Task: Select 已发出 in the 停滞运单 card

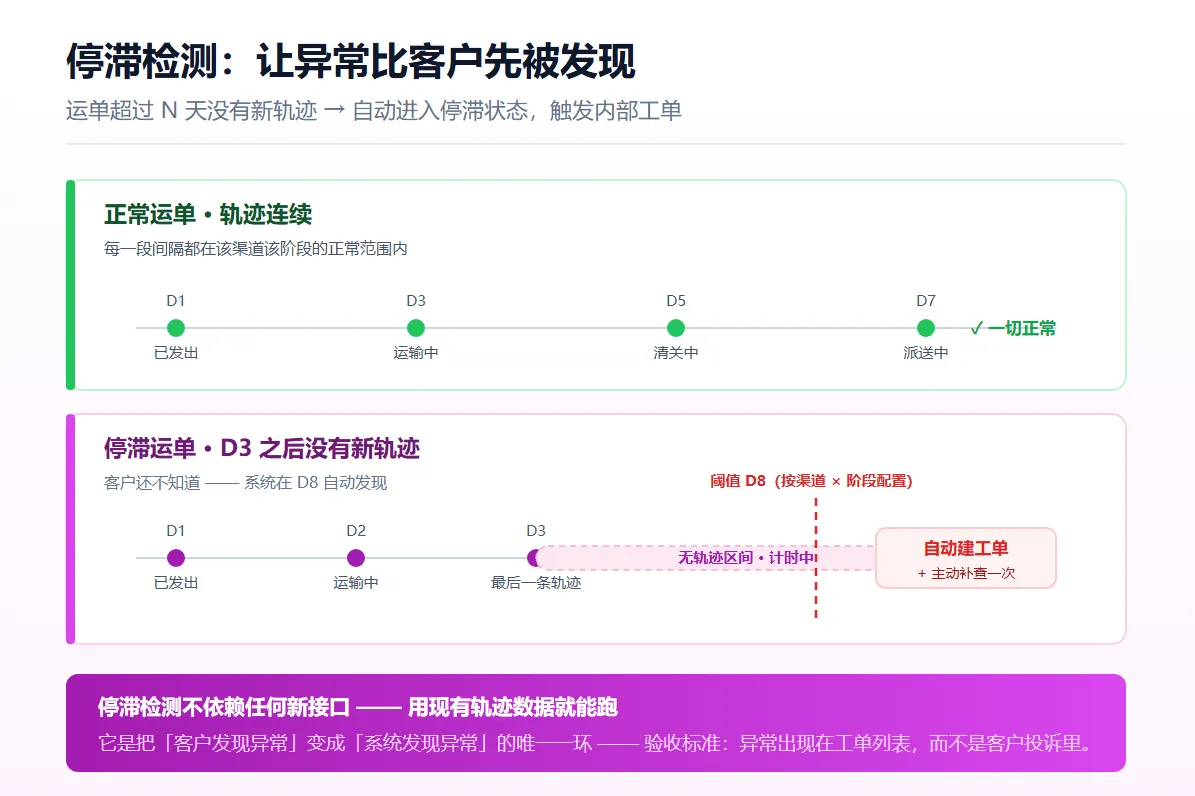Action: [176, 583]
